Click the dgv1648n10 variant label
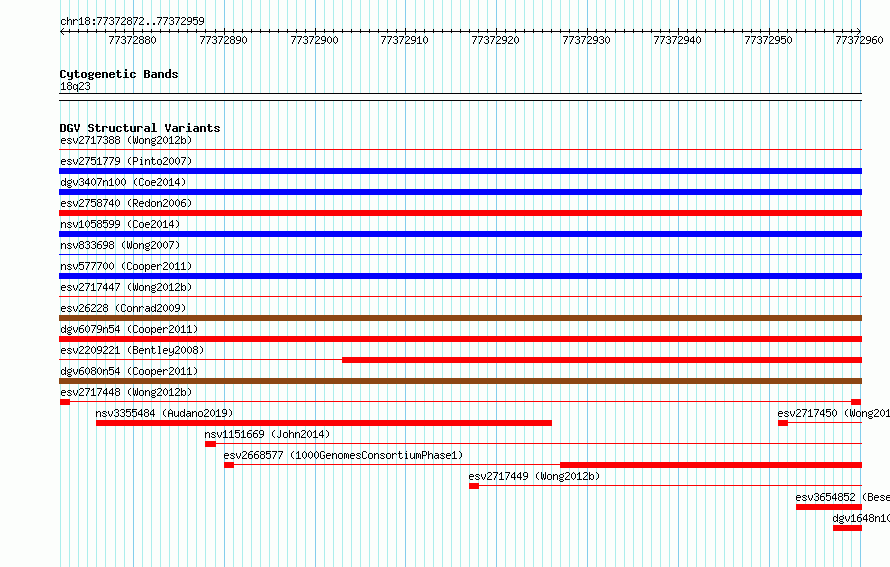The height and width of the screenshot is (567, 890). click(x=861, y=518)
